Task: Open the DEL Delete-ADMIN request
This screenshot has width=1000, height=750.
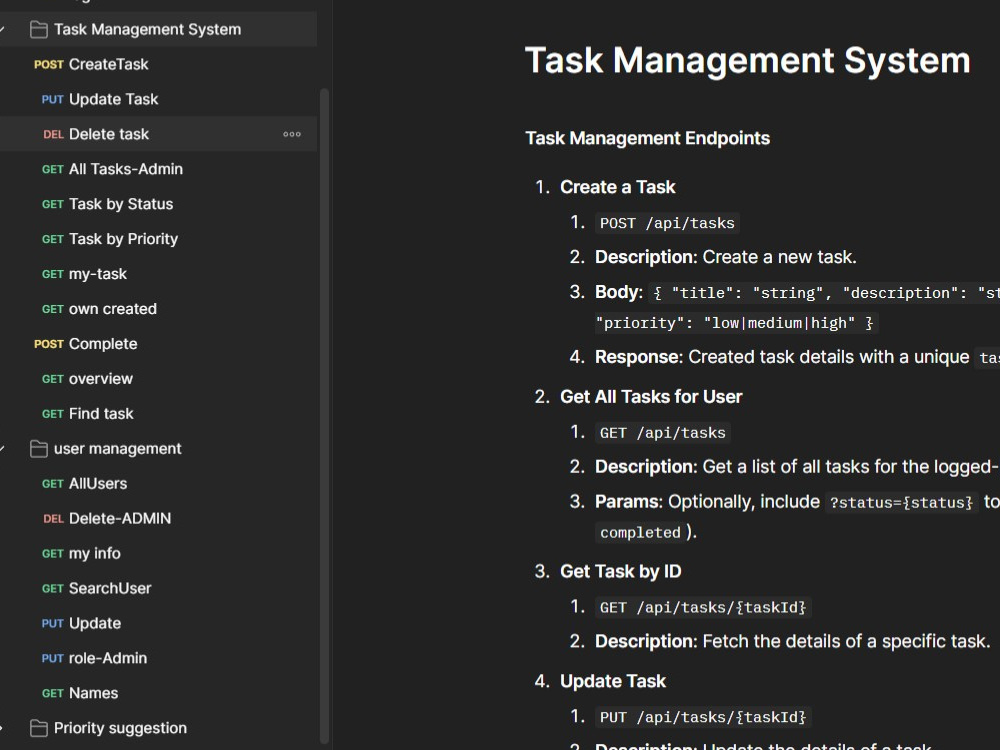Action: tap(158, 518)
